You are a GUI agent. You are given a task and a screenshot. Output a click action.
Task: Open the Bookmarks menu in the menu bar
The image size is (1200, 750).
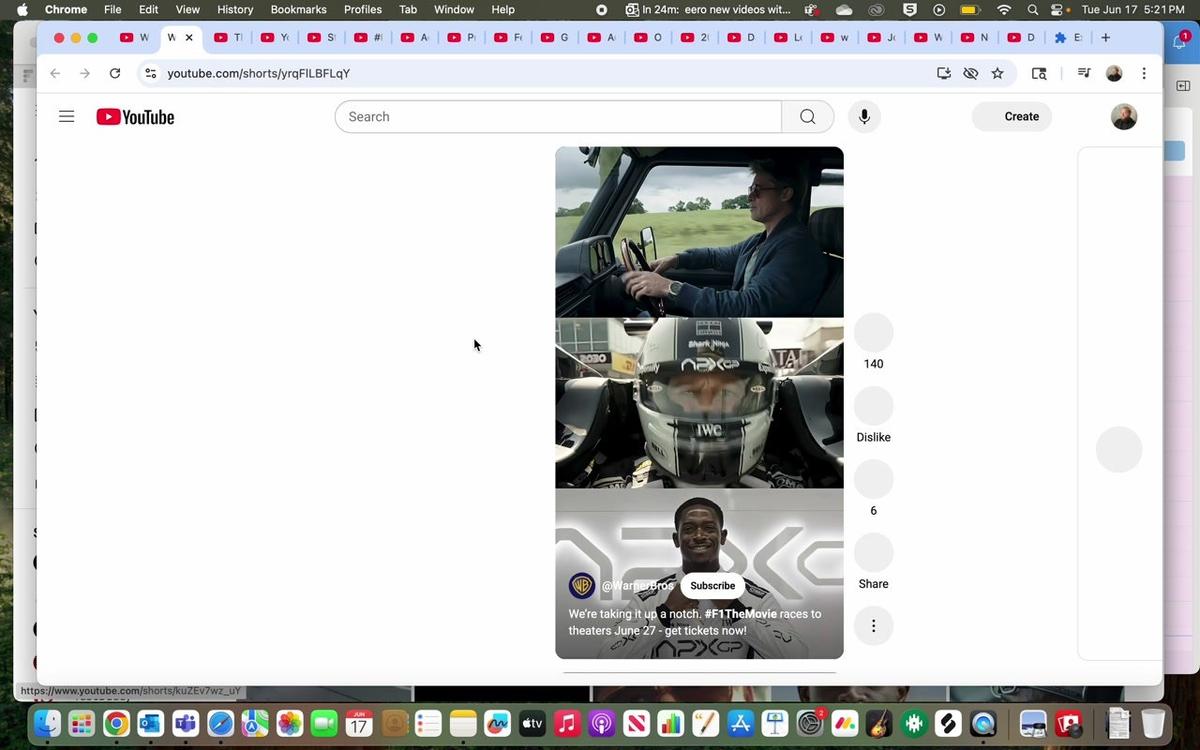[298, 10]
